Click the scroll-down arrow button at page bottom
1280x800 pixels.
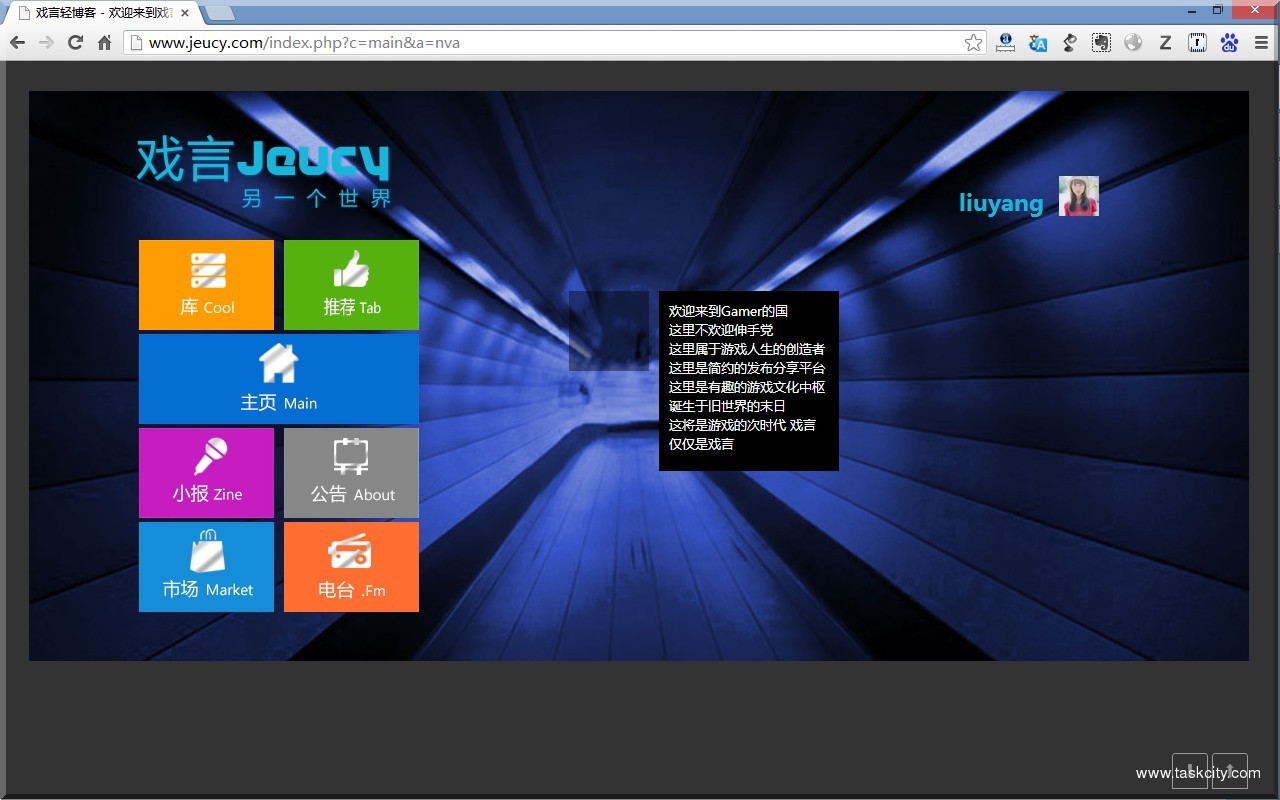tap(1190, 771)
